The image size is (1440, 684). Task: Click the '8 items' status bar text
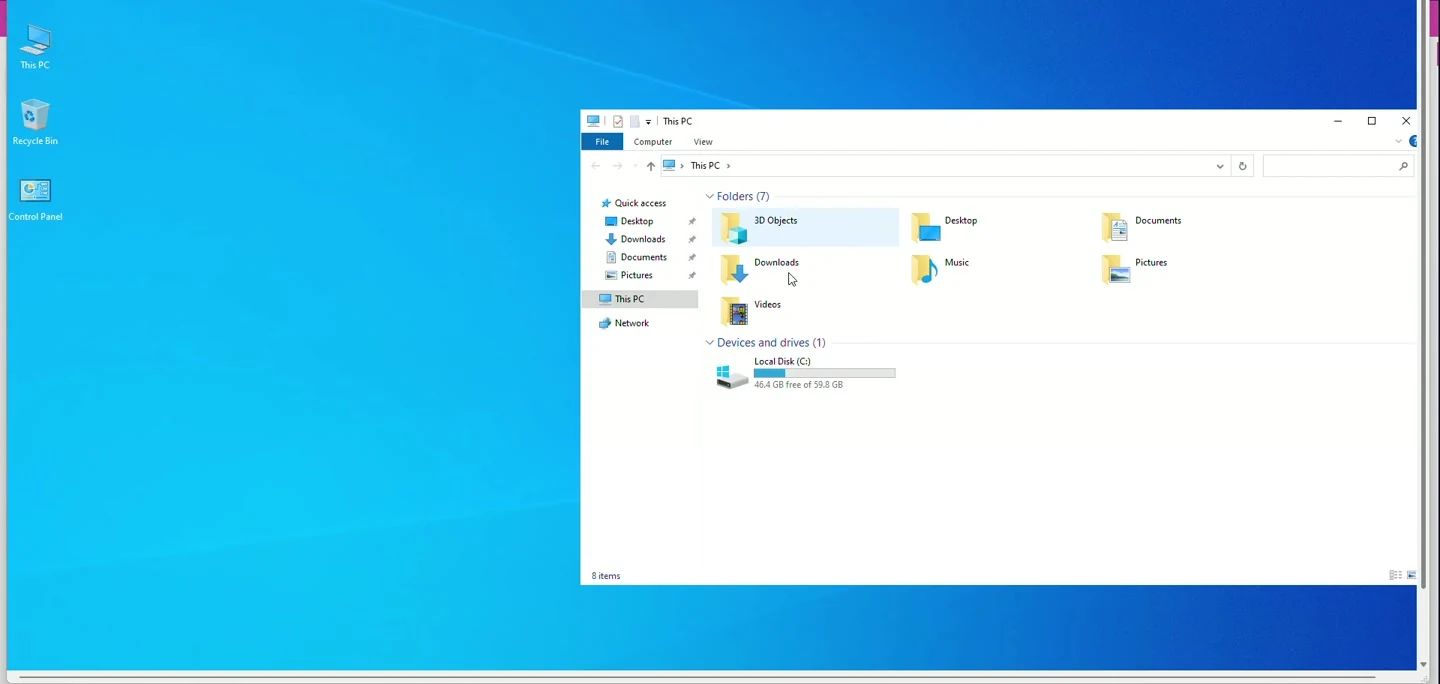click(606, 576)
